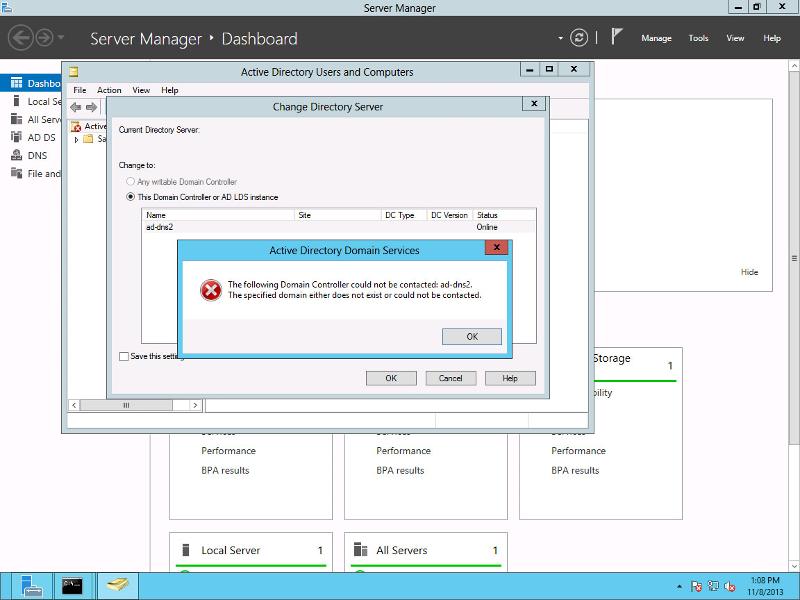
Task: Click OK in the Active Directory Domain Services error
Action: coord(472,336)
